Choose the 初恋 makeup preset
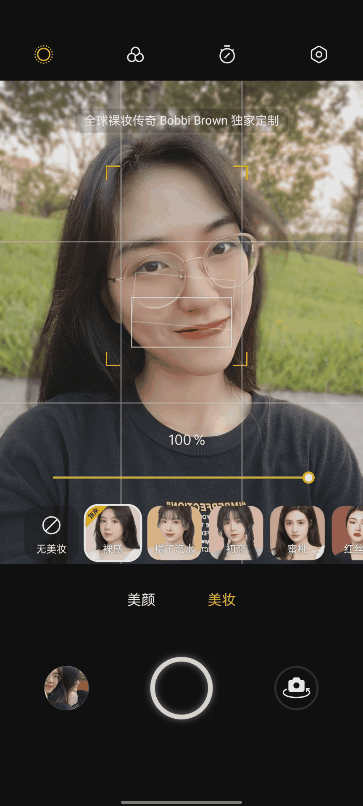Screen dimensions: 363x806 (236, 533)
